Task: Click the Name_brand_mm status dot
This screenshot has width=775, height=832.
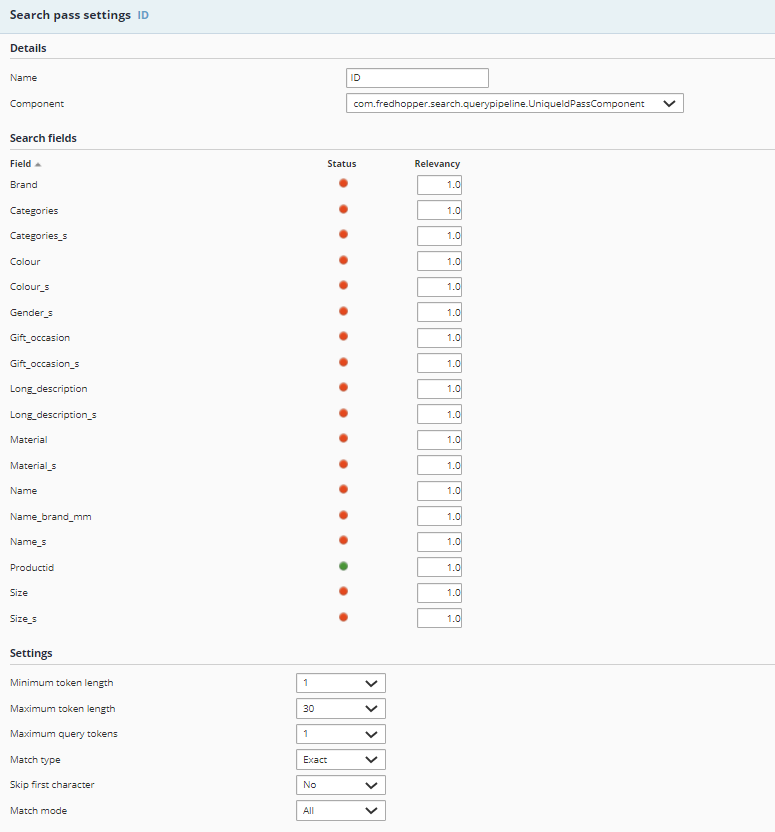Action: (343, 515)
